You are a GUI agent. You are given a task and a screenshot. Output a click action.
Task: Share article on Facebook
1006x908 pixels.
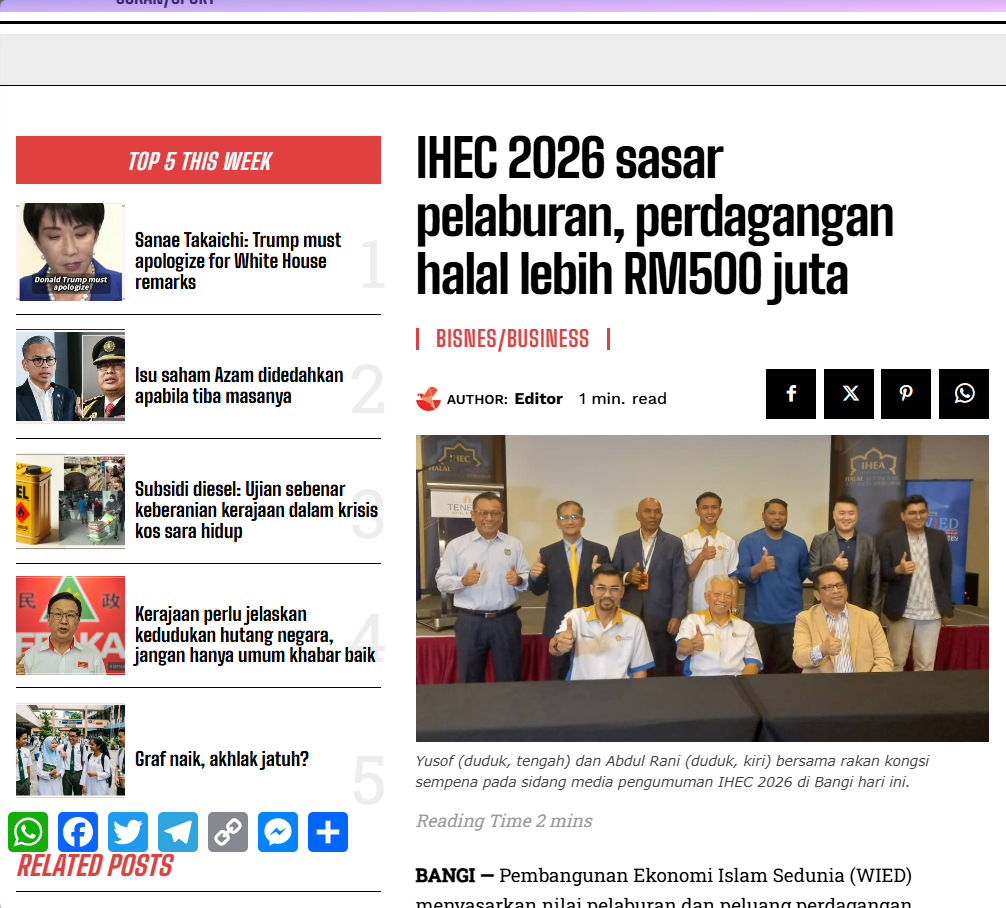click(x=790, y=393)
